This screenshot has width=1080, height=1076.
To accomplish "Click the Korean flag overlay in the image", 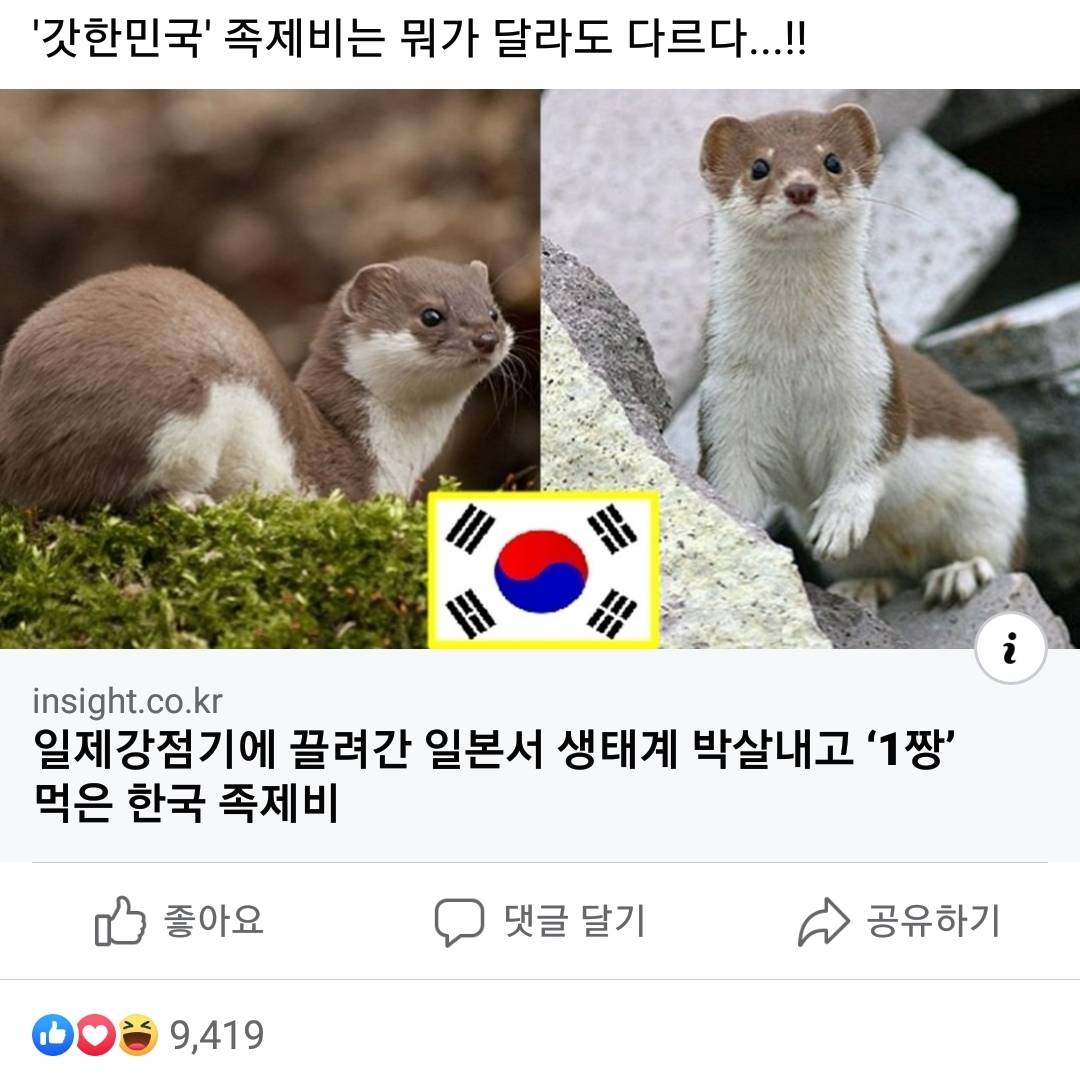I will point(543,570).
